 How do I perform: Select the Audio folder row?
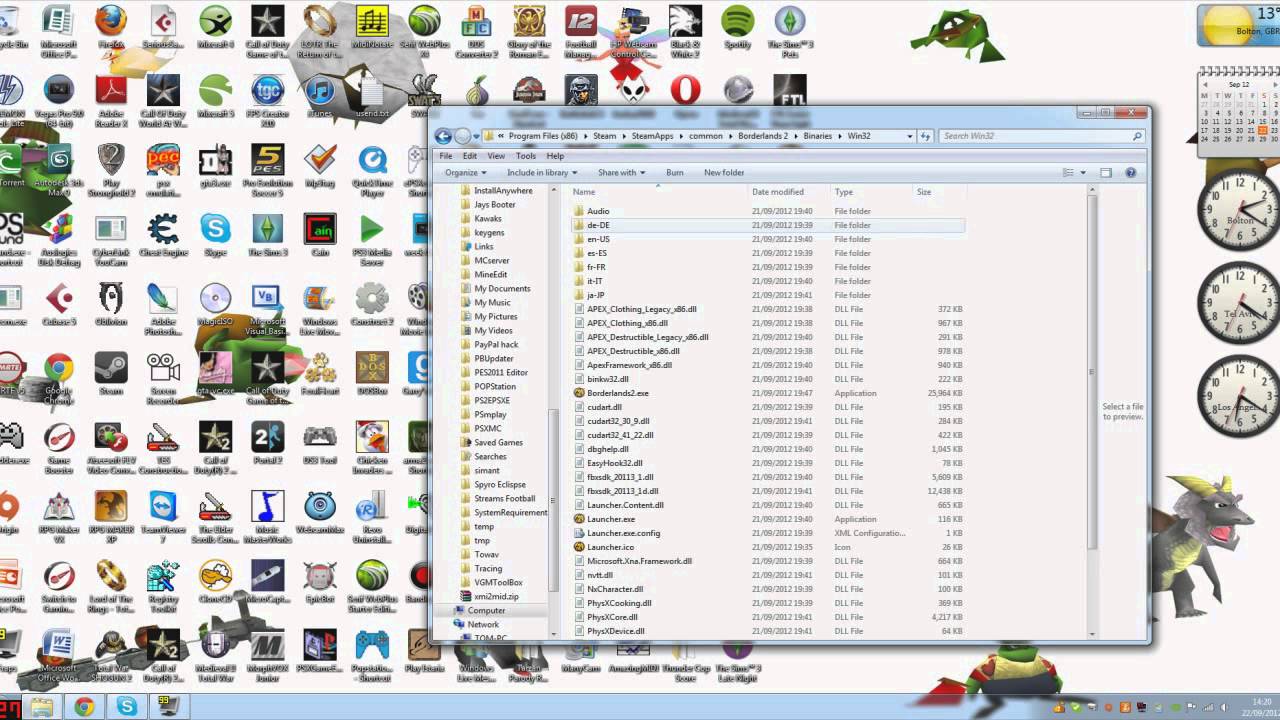point(768,211)
